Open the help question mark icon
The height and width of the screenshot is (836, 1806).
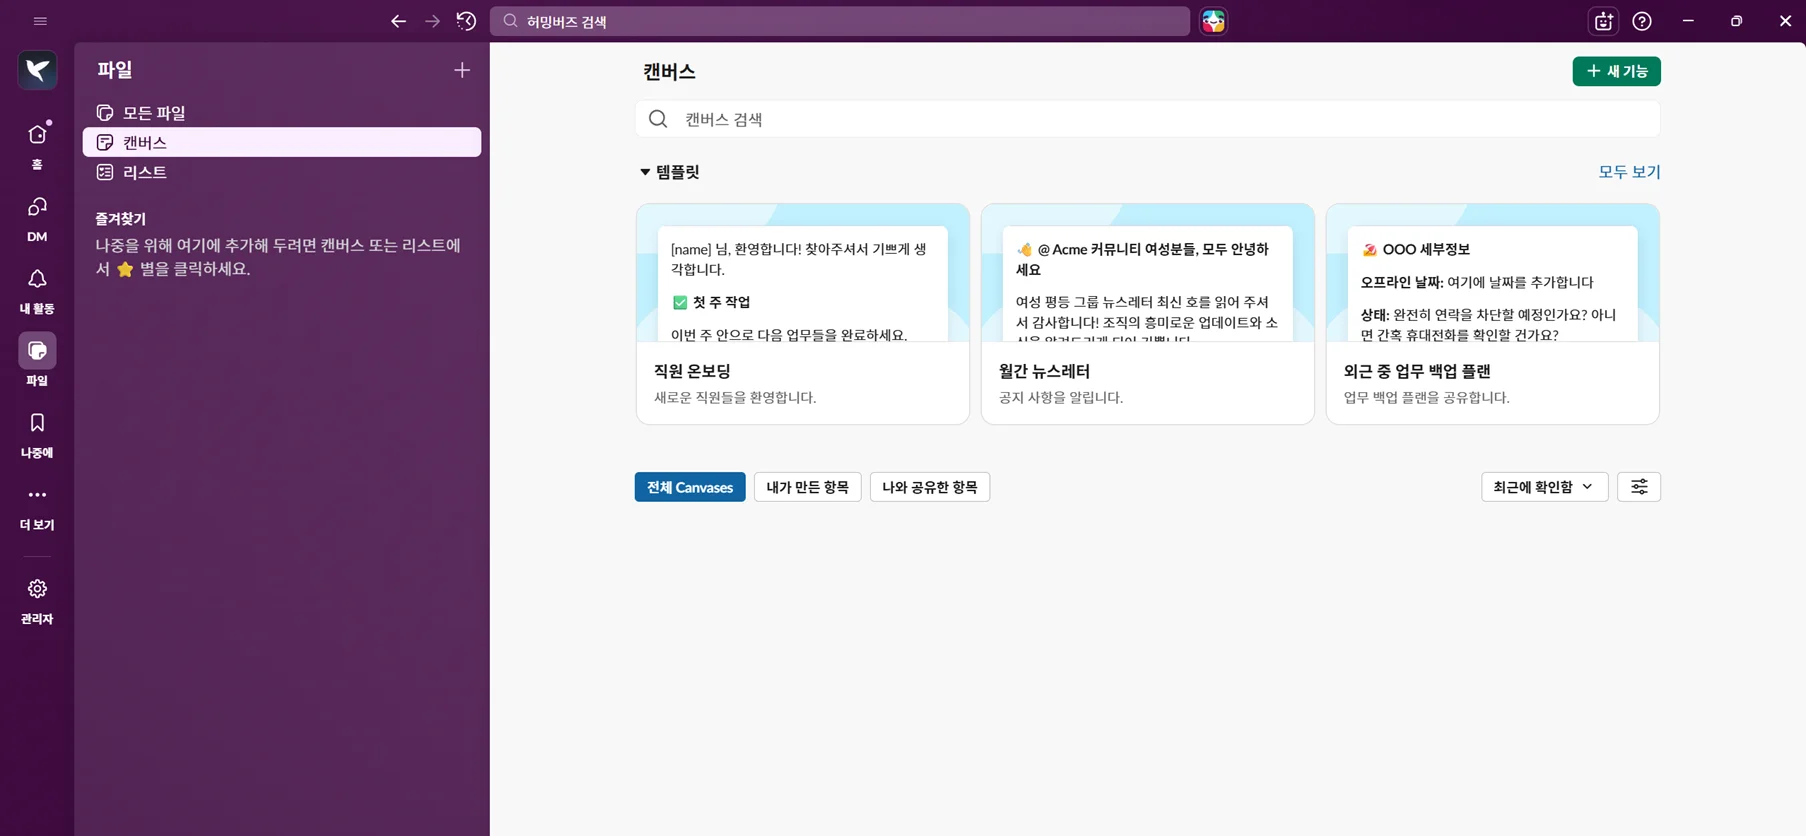click(1641, 21)
